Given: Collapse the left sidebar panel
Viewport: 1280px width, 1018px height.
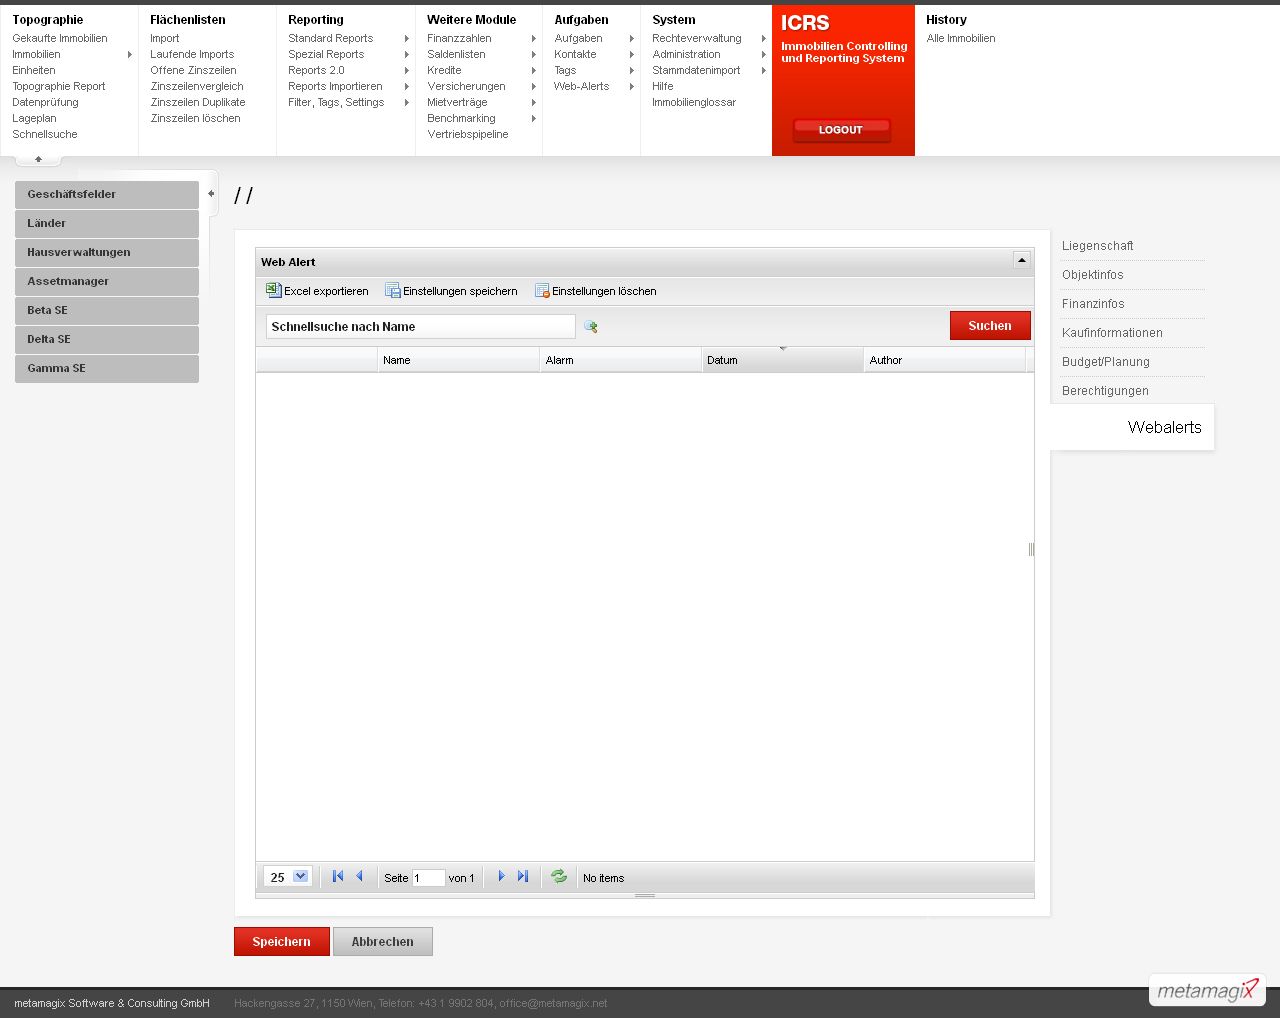Looking at the screenshot, I should click(211, 193).
